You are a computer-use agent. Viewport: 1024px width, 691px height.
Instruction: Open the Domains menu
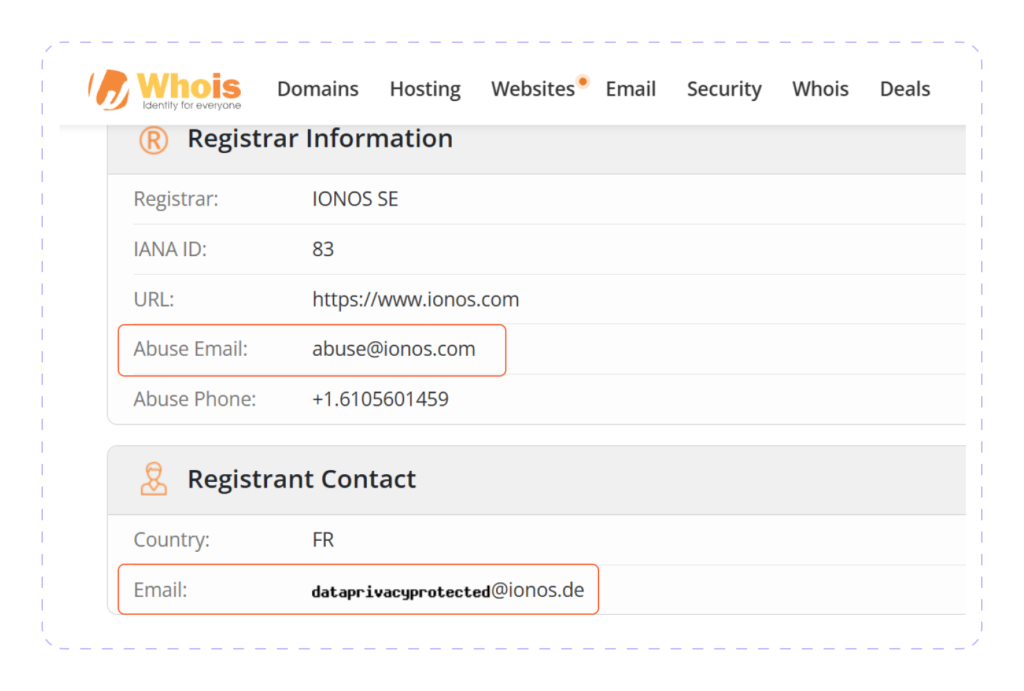click(x=317, y=89)
